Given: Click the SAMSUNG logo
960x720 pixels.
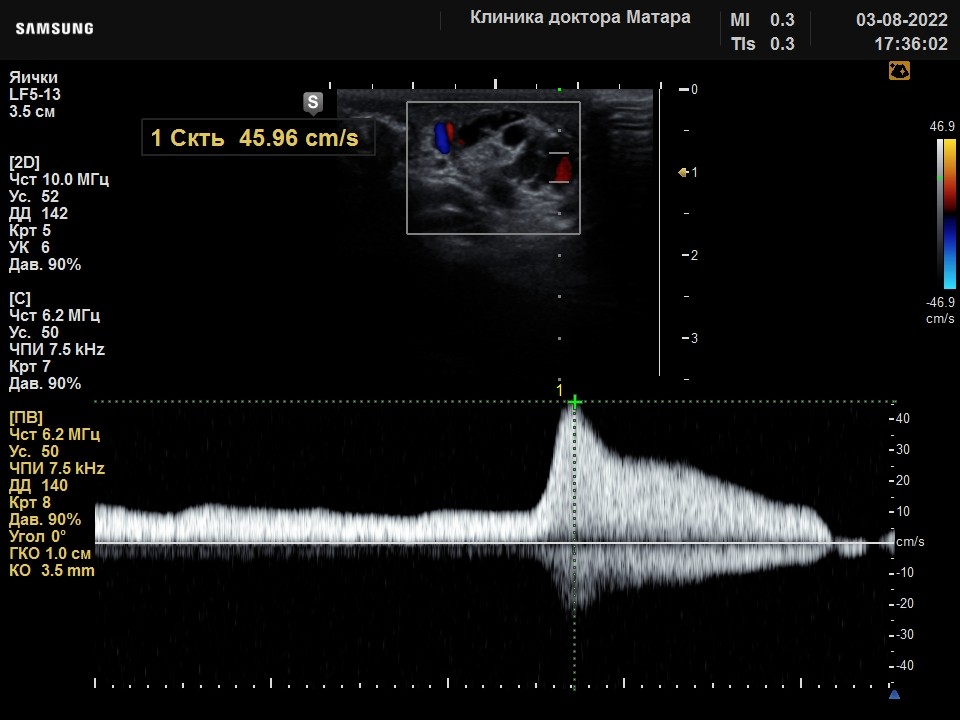Looking at the screenshot, I should coord(54,29).
